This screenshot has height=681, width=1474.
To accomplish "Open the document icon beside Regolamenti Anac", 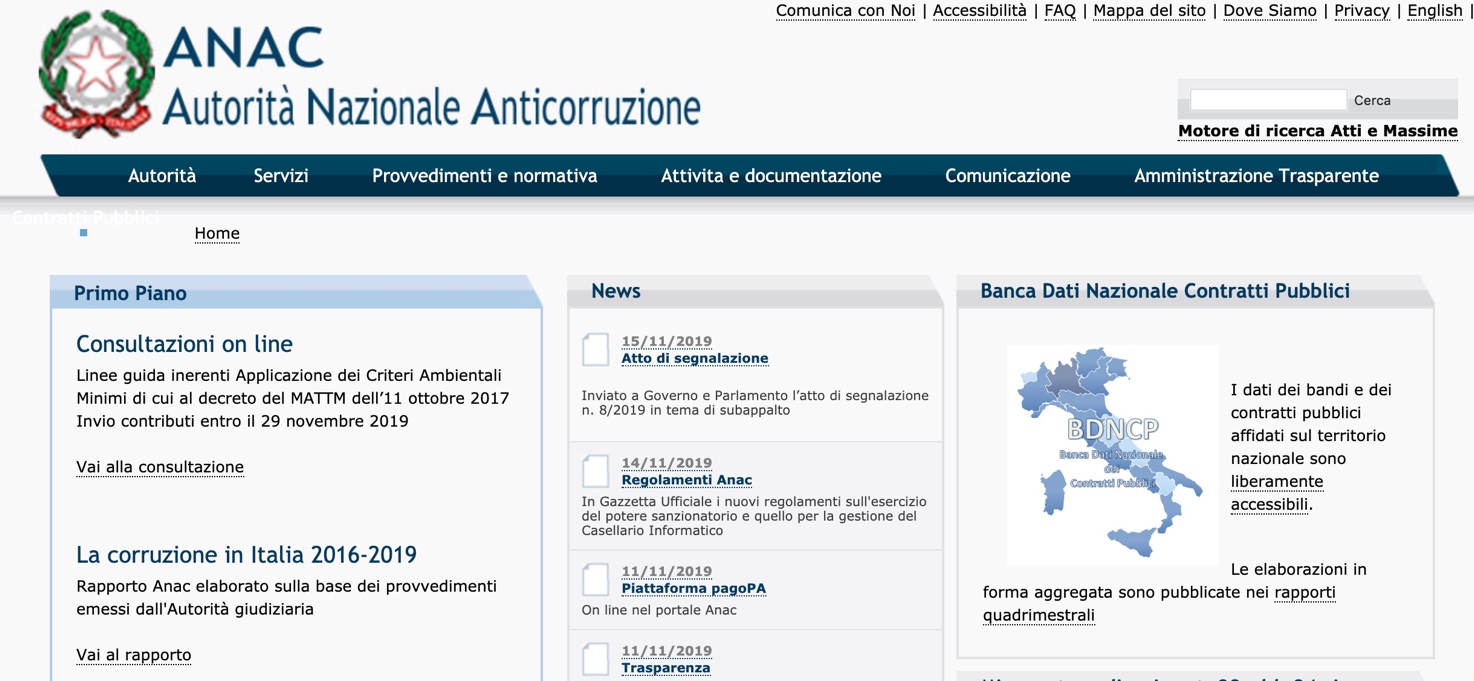I will pos(596,471).
